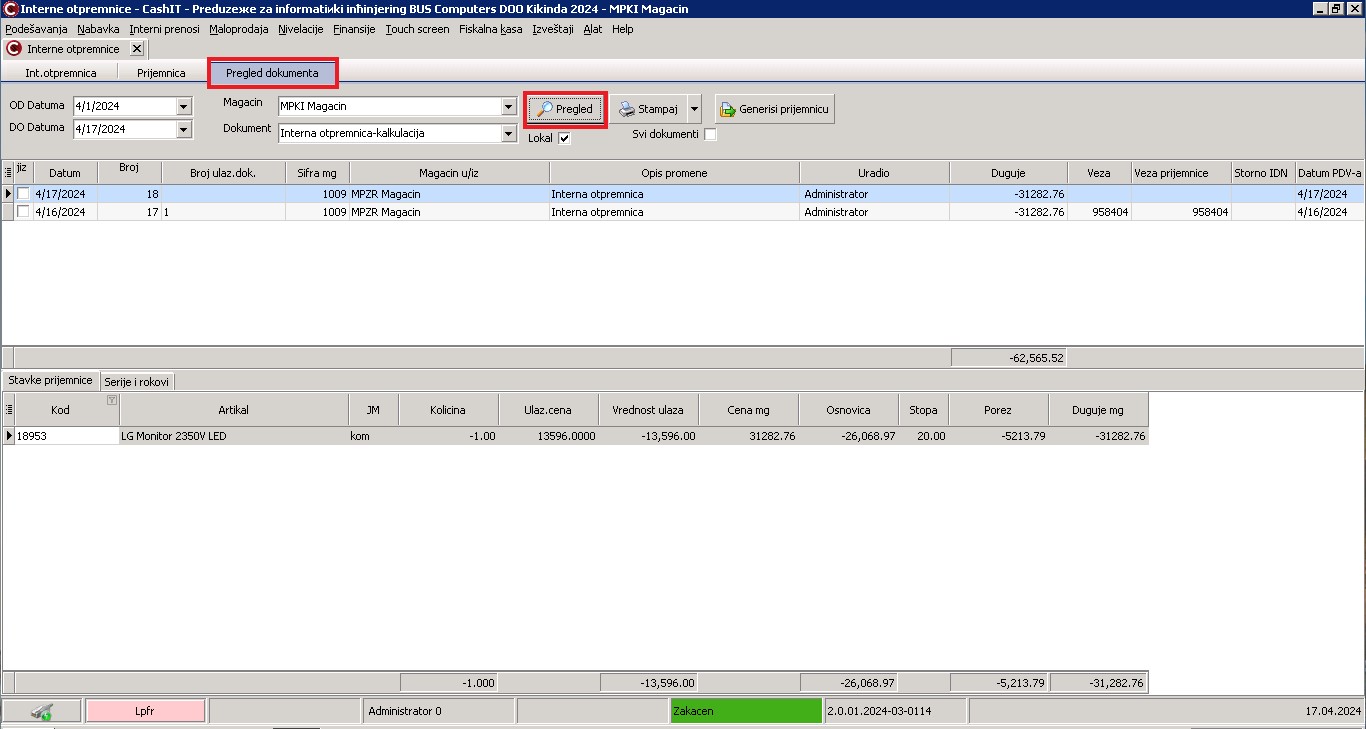
Task: Tick the checkbox for document row 18
Action: pos(23,194)
